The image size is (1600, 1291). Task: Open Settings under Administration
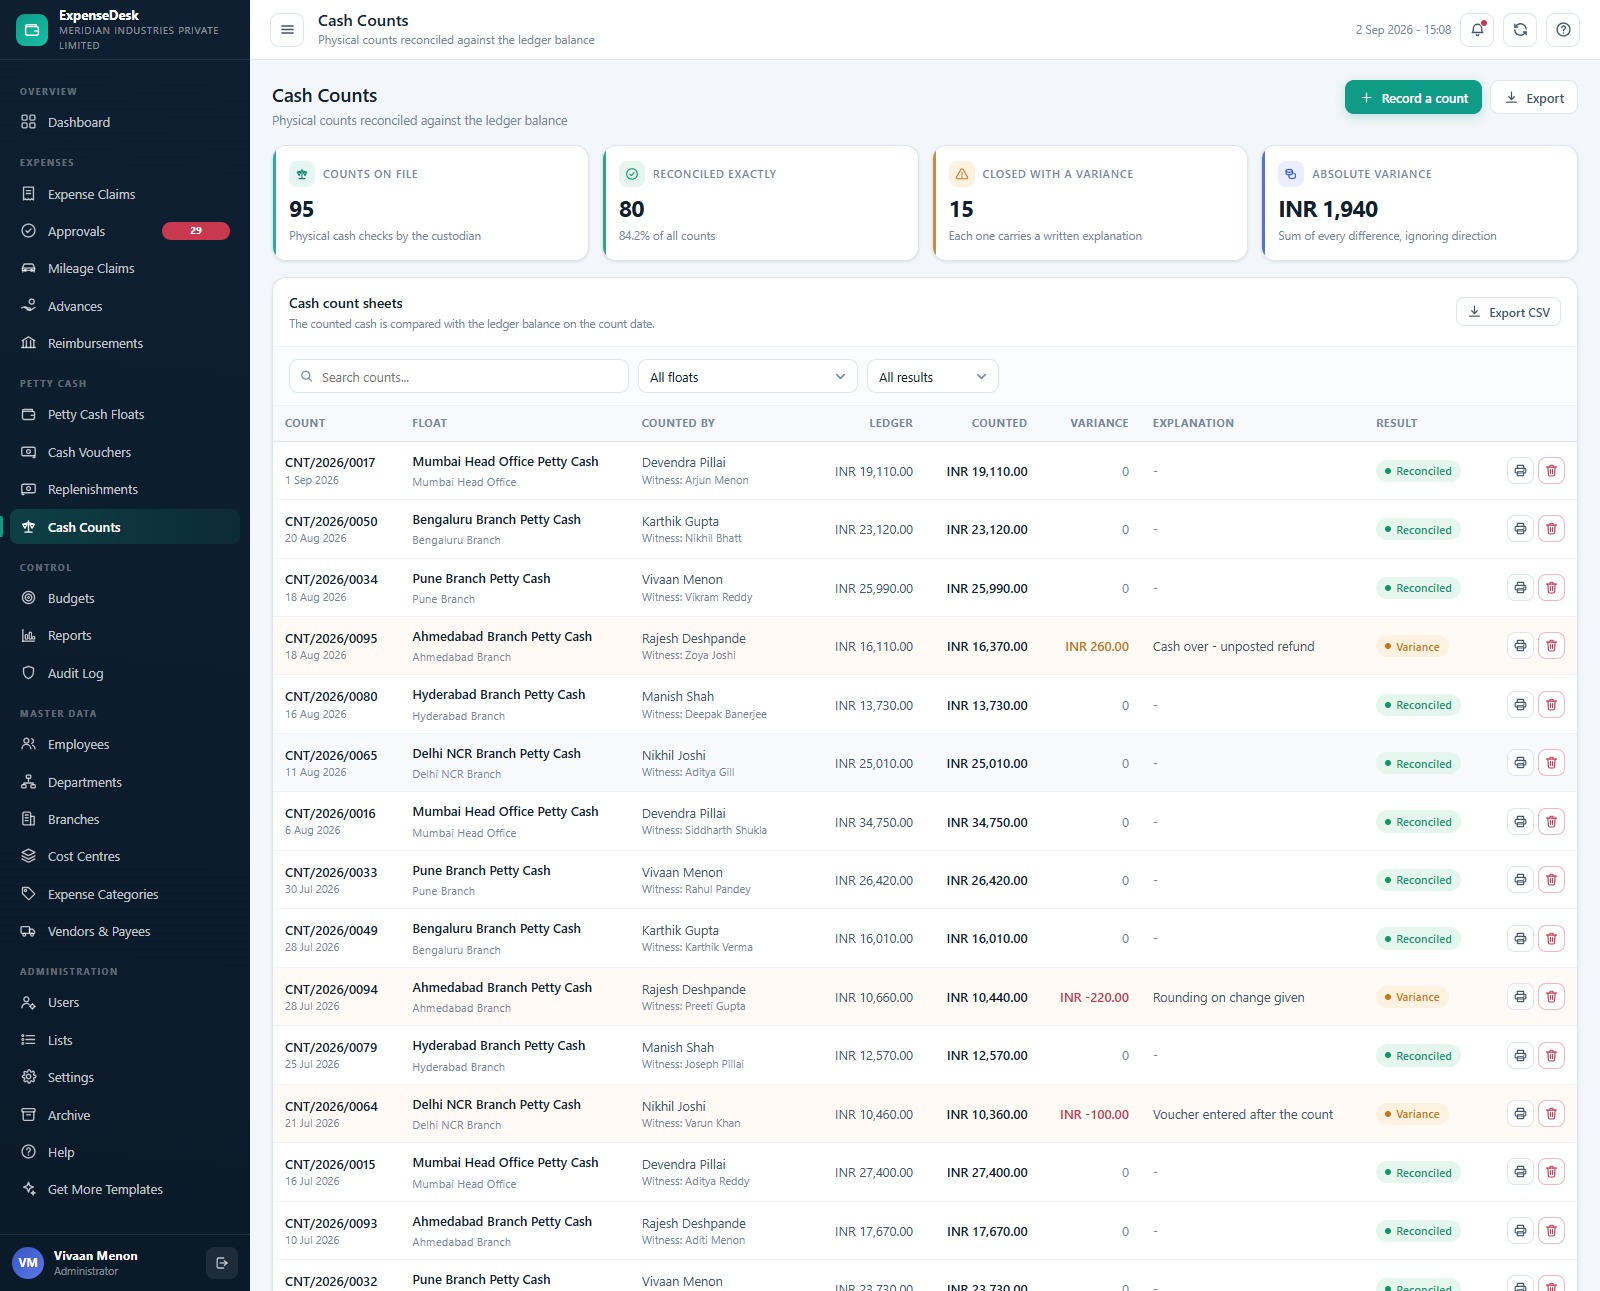[x=125, y=1077]
